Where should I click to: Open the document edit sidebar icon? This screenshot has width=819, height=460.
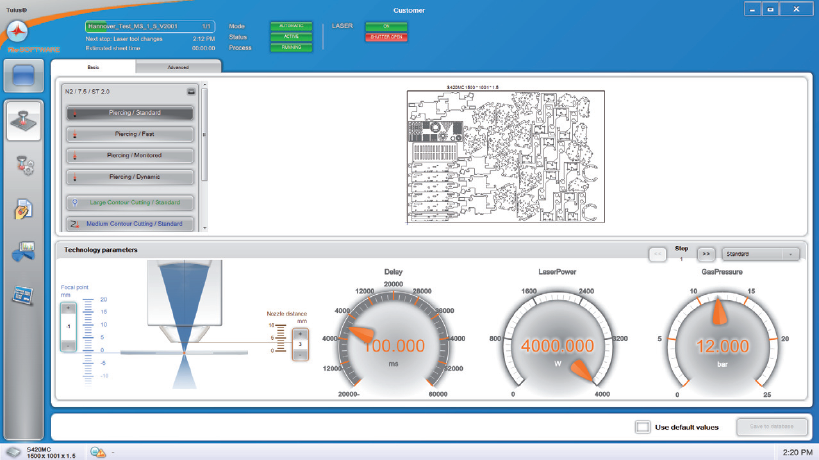23,209
